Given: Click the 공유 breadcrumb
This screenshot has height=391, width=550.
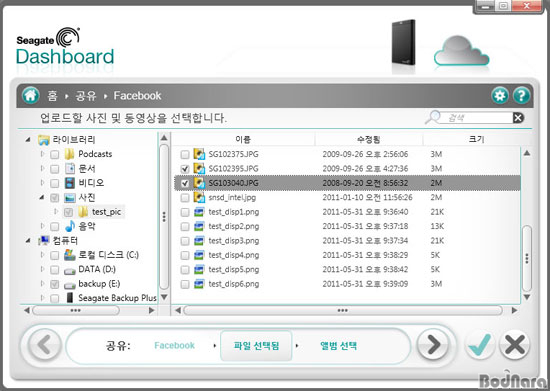Looking at the screenshot, I should tap(86, 96).
